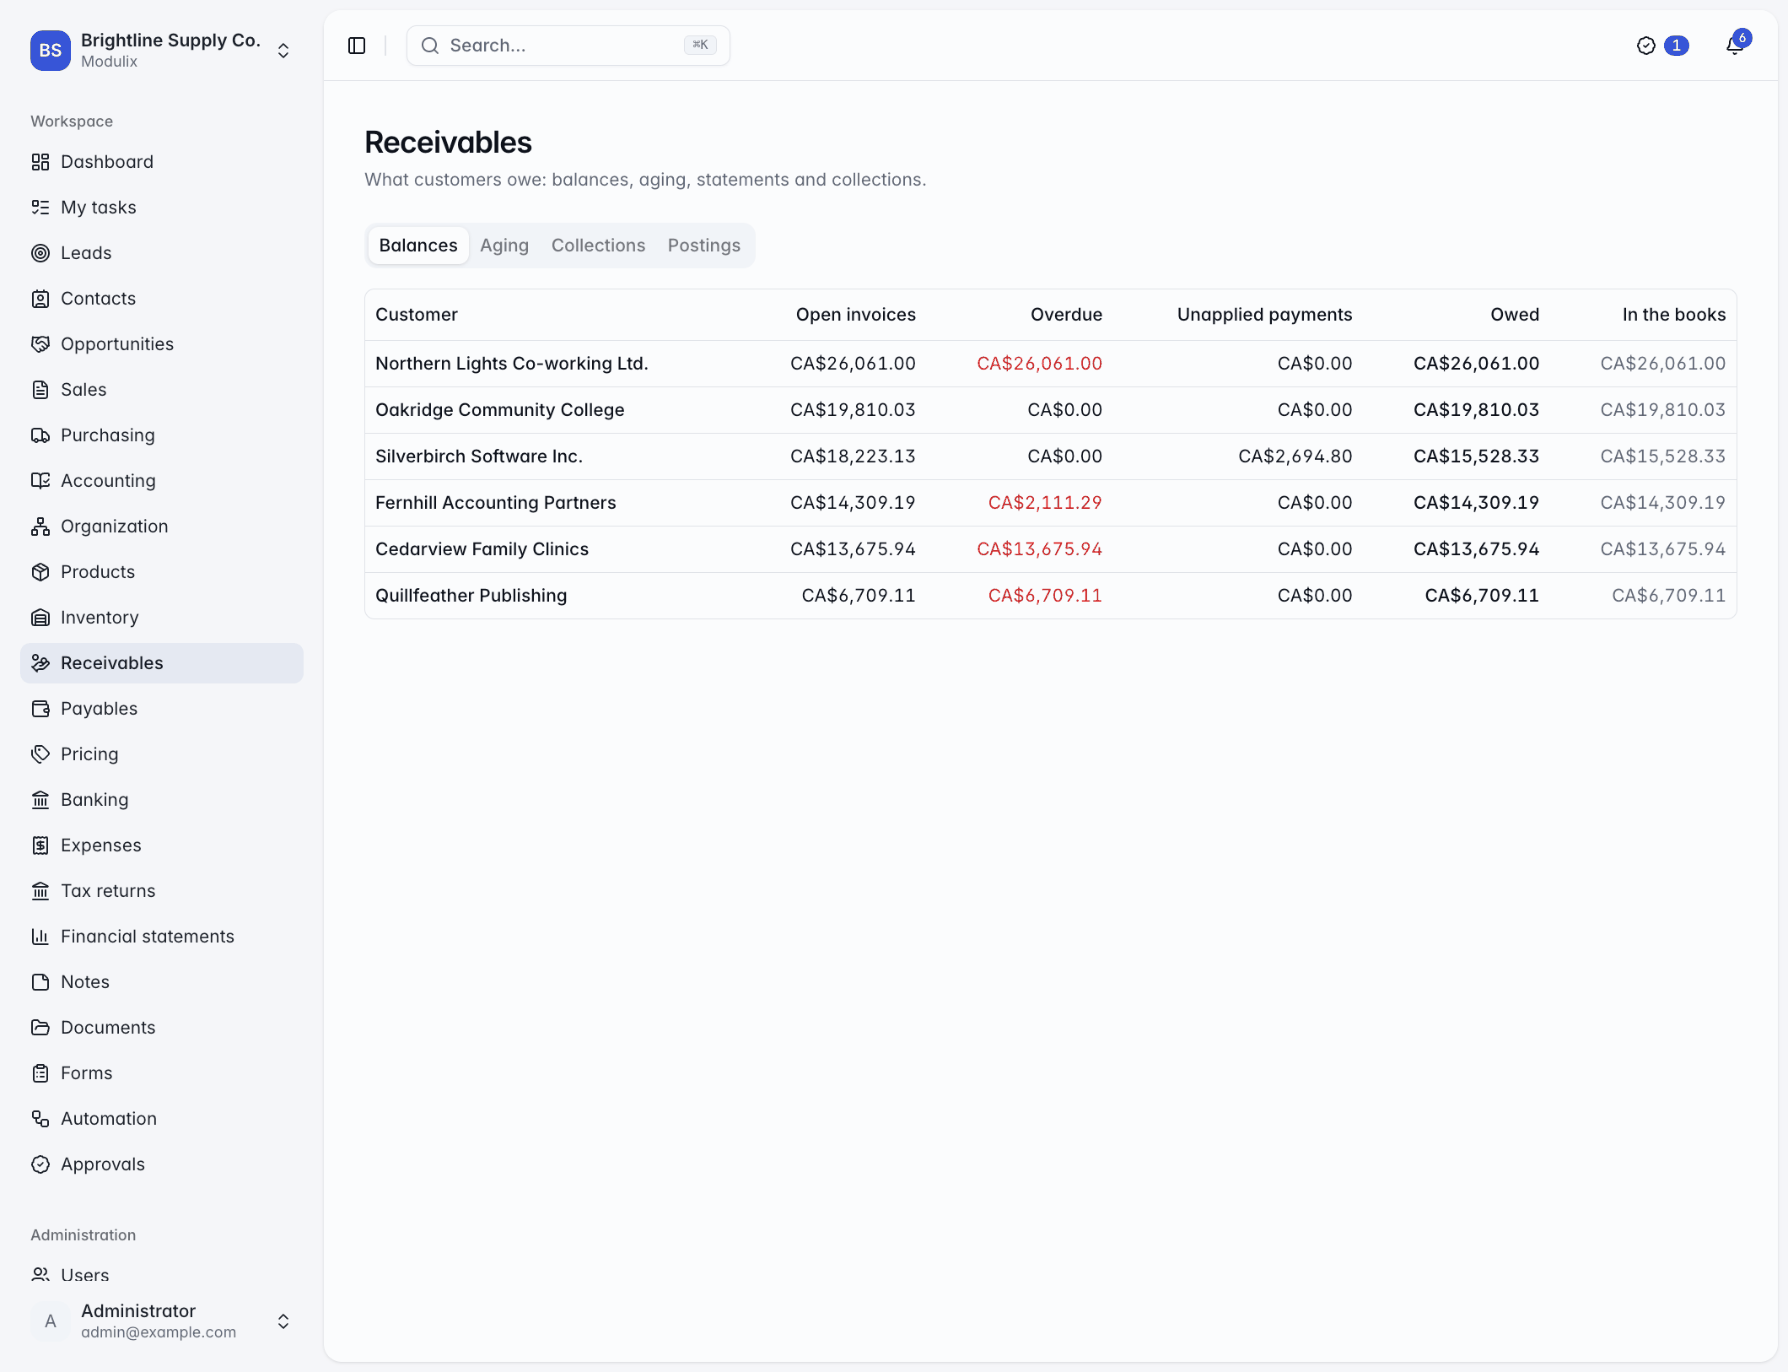Open the notifications bell
The height and width of the screenshot is (1372, 1788).
tap(1735, 46)
